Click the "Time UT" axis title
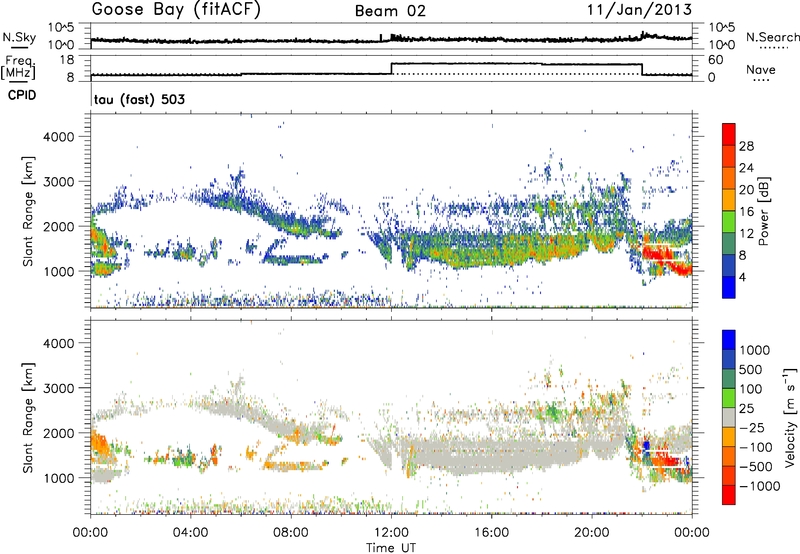800x554 pixels. [391, 548]
